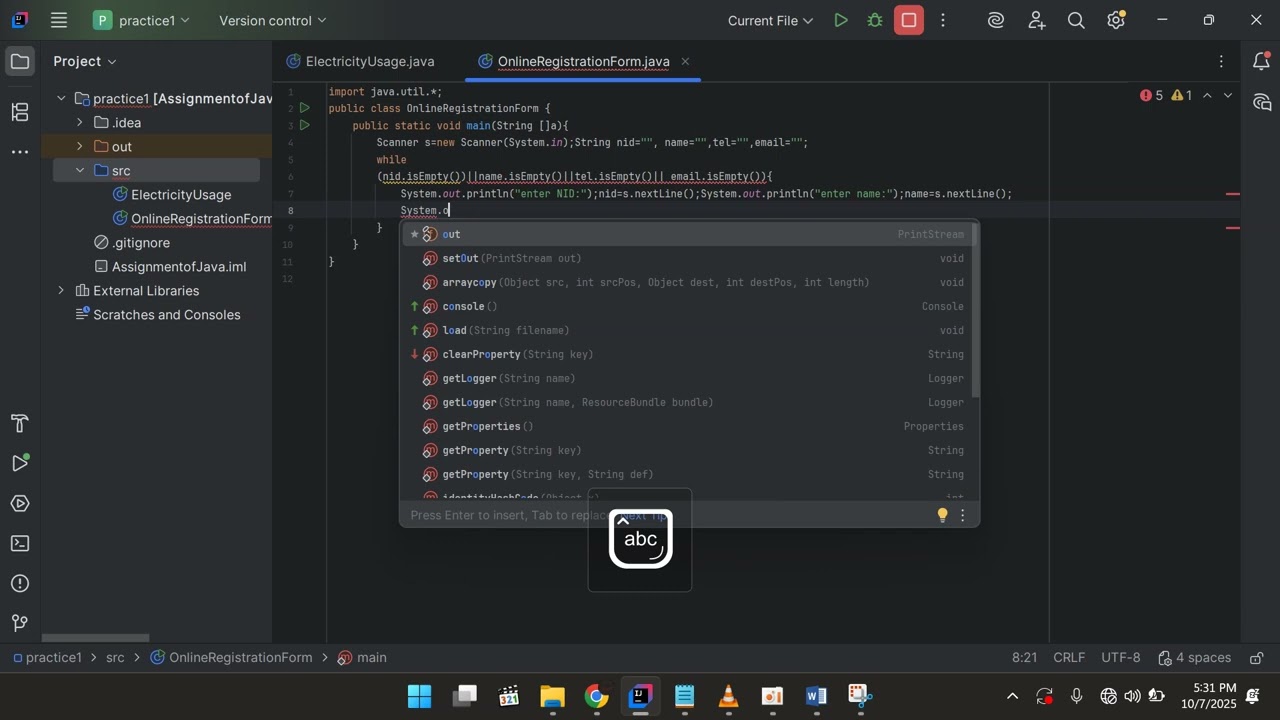
Task: Click run gutter arrow beside class declaration
Action: click(305, 108)
